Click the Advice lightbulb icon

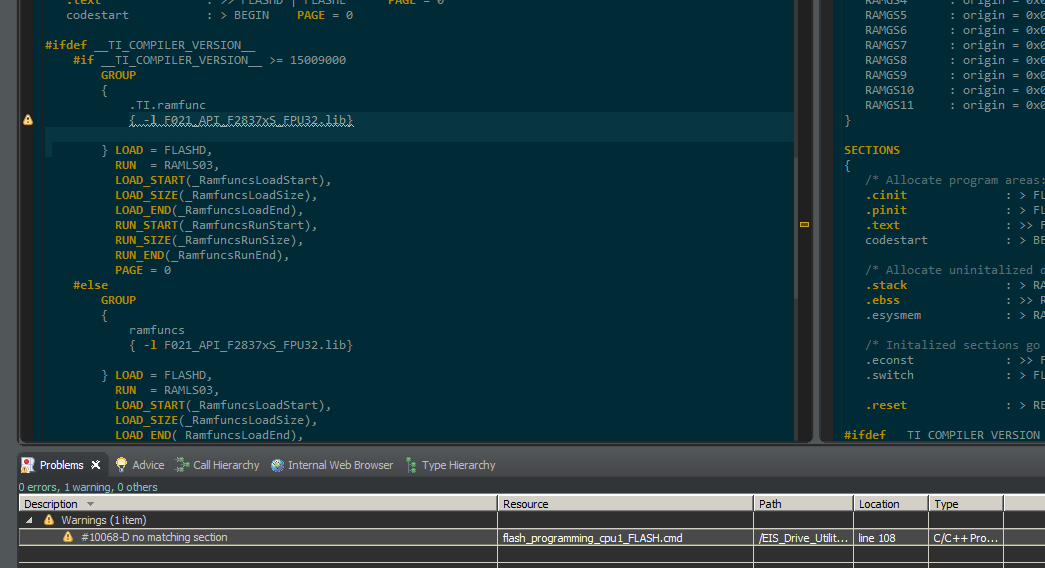(121, 465)
